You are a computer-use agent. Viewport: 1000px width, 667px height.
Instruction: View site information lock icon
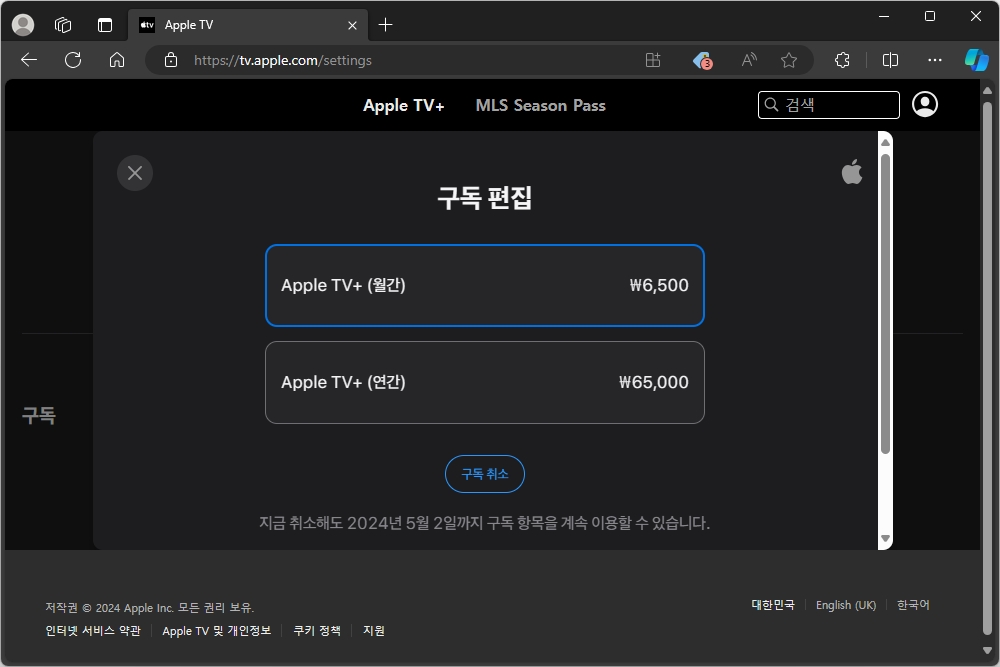pyautogui.click(x=171, y=60)
